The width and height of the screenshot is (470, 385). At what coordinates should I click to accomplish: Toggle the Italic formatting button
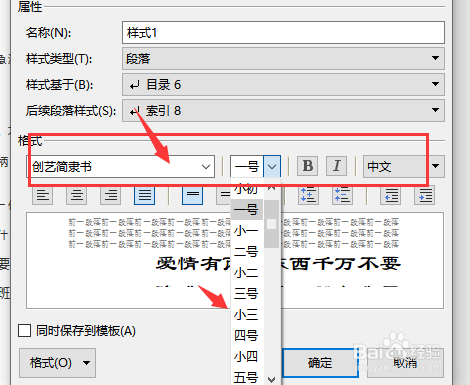tap(336, 166)
